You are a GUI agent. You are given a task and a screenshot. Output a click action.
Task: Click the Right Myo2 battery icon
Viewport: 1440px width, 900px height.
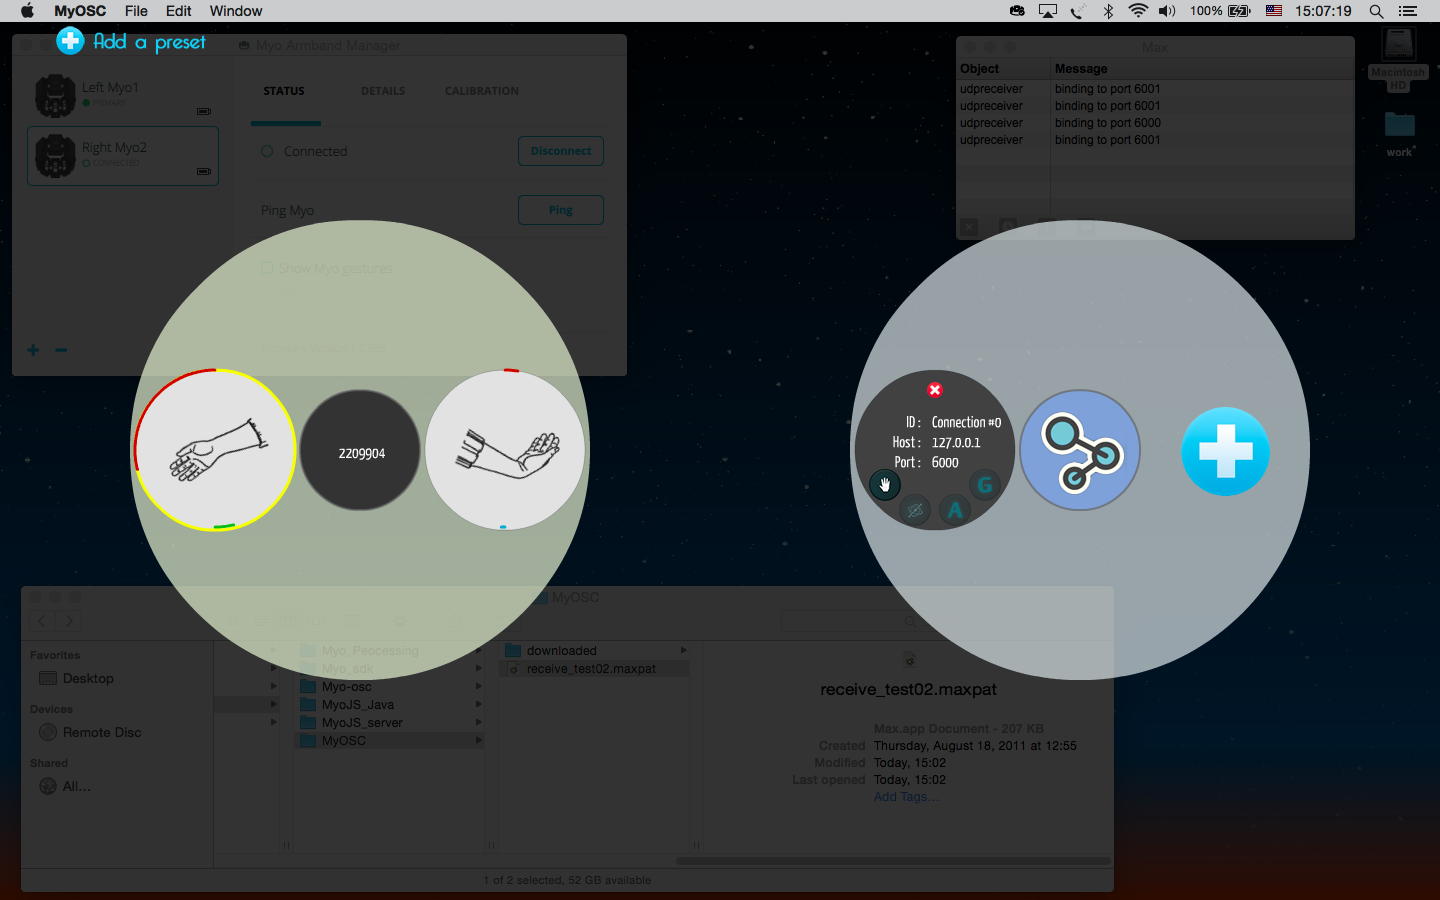[x=204, y=171]
